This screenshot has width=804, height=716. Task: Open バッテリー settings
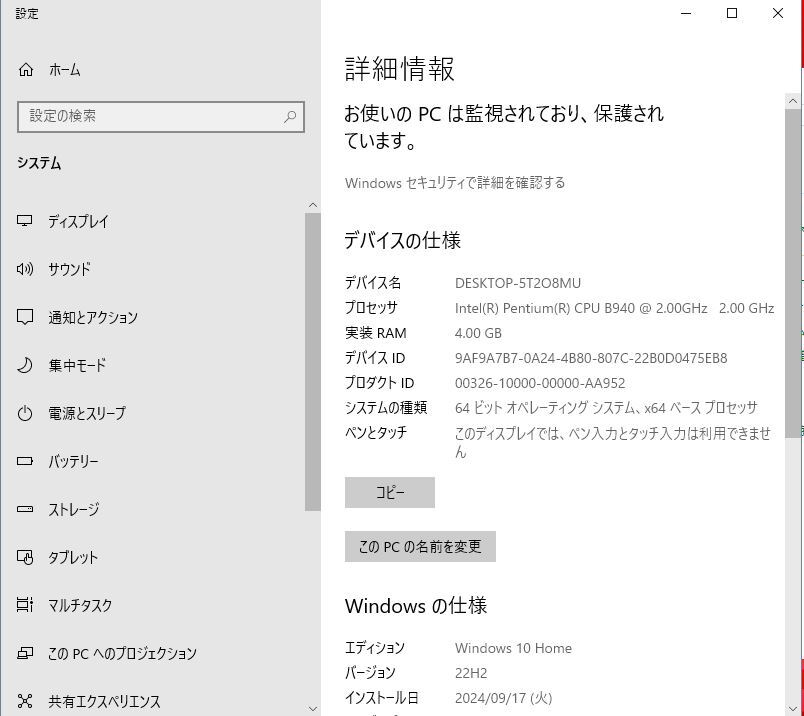[x=73, y=462]
